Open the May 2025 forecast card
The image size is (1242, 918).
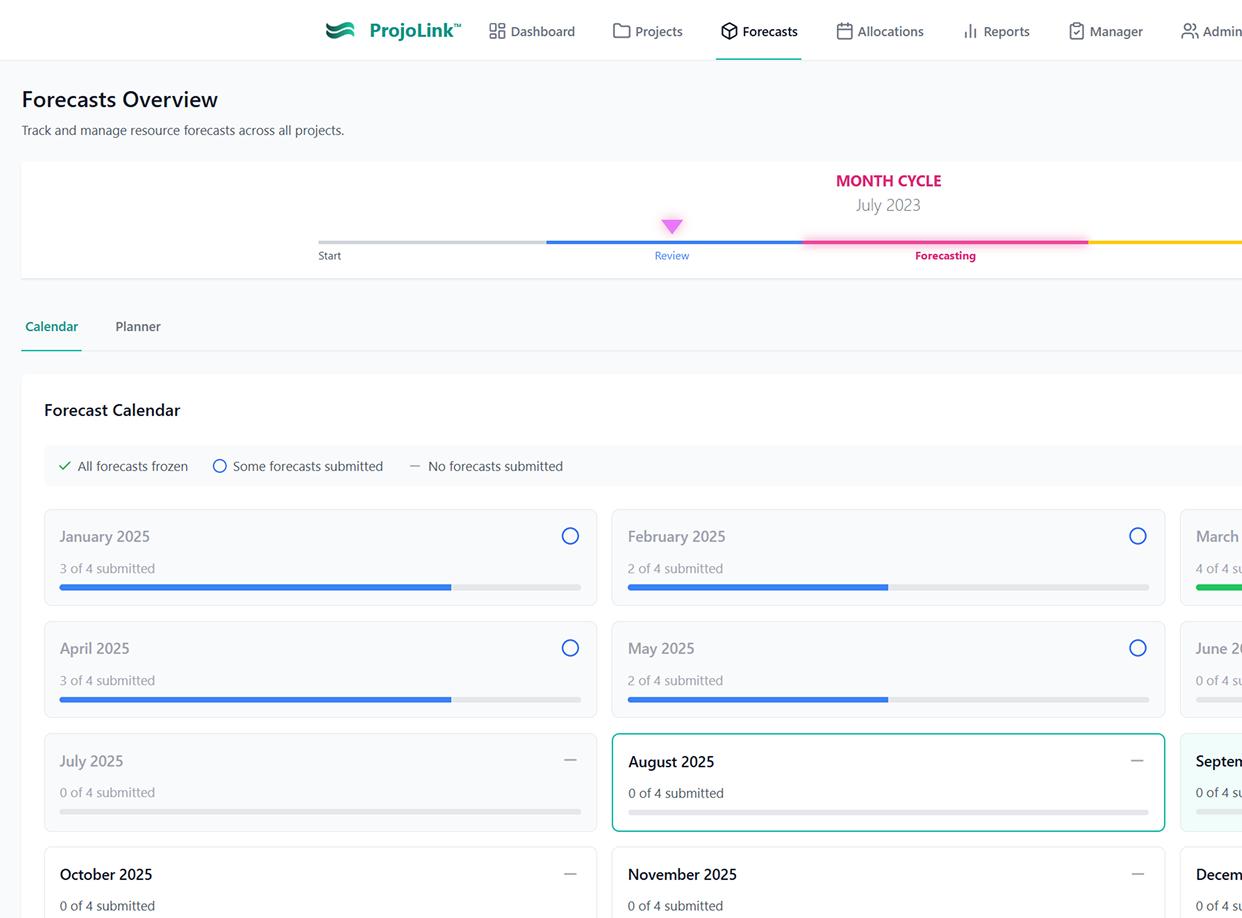888,670
